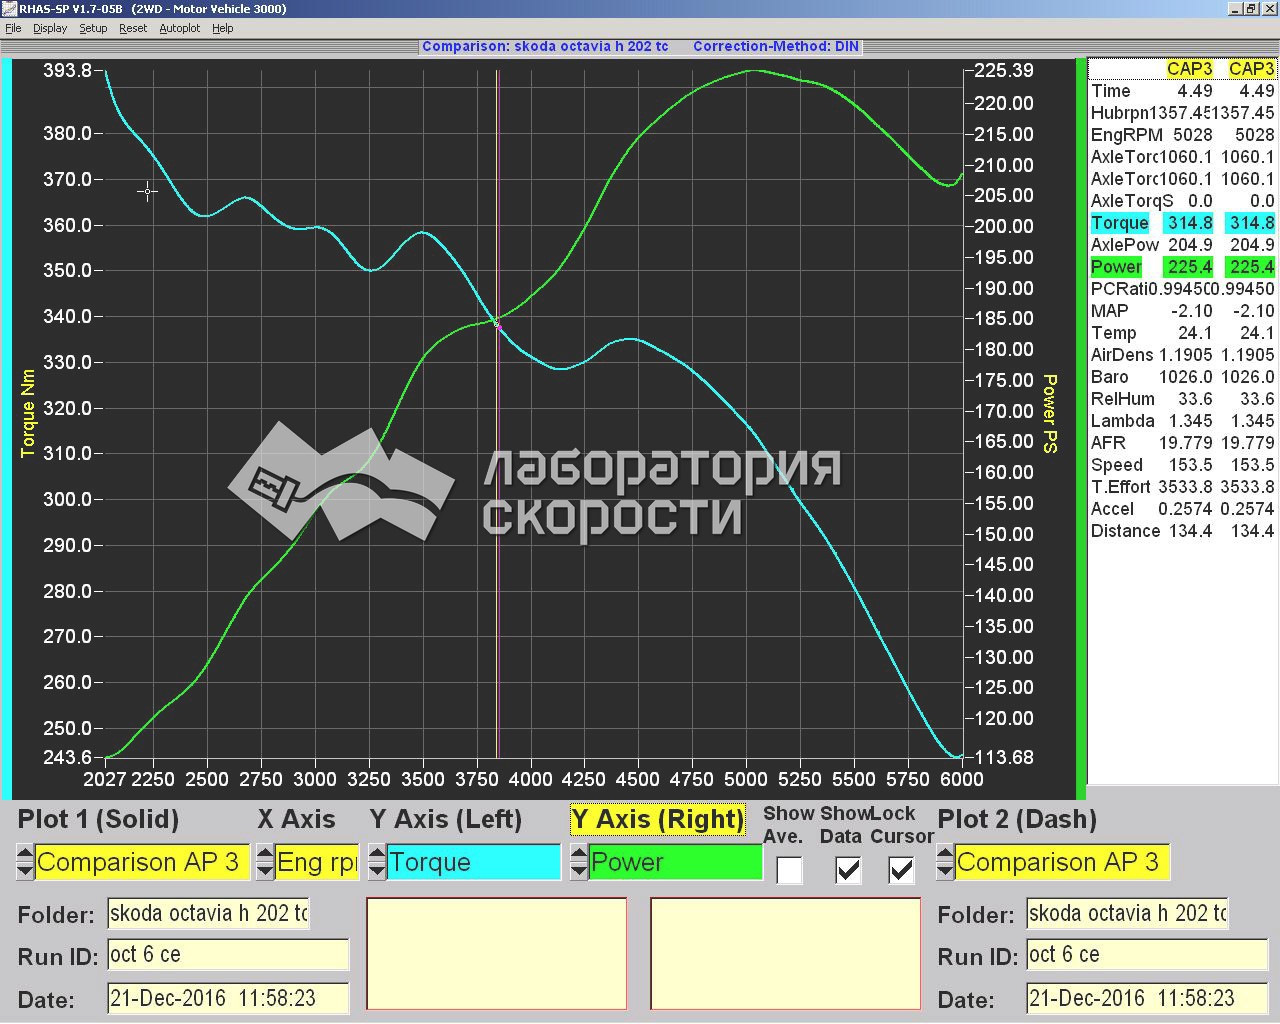1280x1024 pixels.
Task: Click the Baro row in data panel
Action: [1182, 377]
